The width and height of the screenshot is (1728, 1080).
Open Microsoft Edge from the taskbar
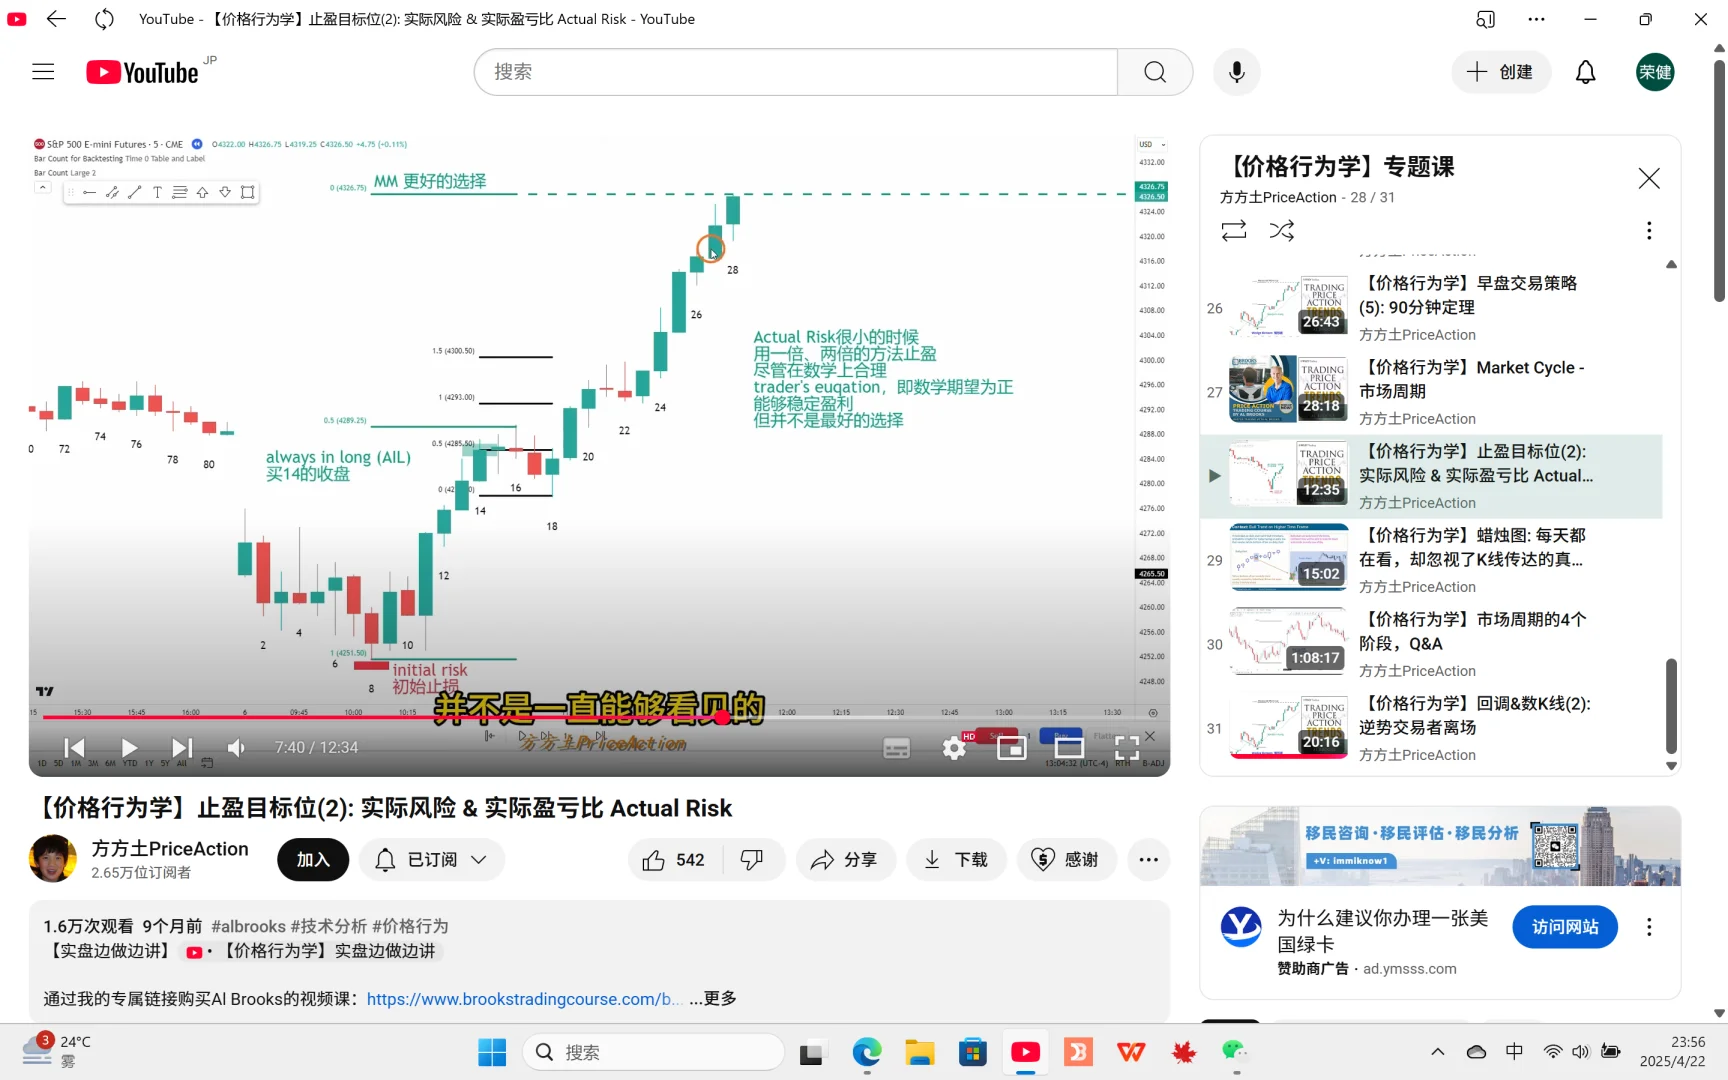click(x=867, y=1052)
